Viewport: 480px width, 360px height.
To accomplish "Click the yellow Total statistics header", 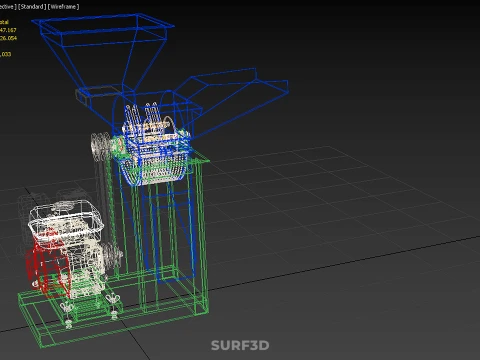I will [x=4, y=22].
